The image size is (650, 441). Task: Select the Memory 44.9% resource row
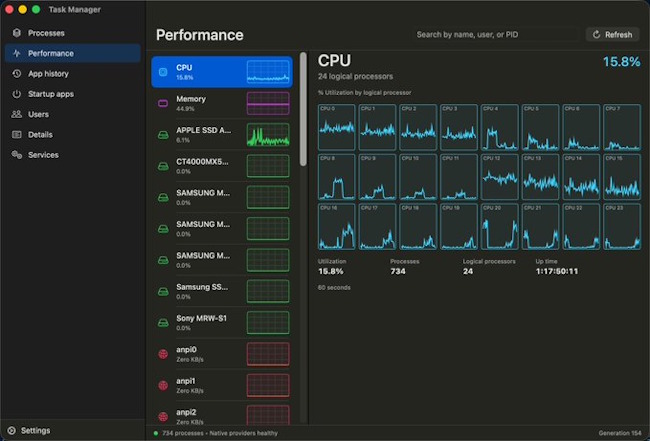(222, 103)
